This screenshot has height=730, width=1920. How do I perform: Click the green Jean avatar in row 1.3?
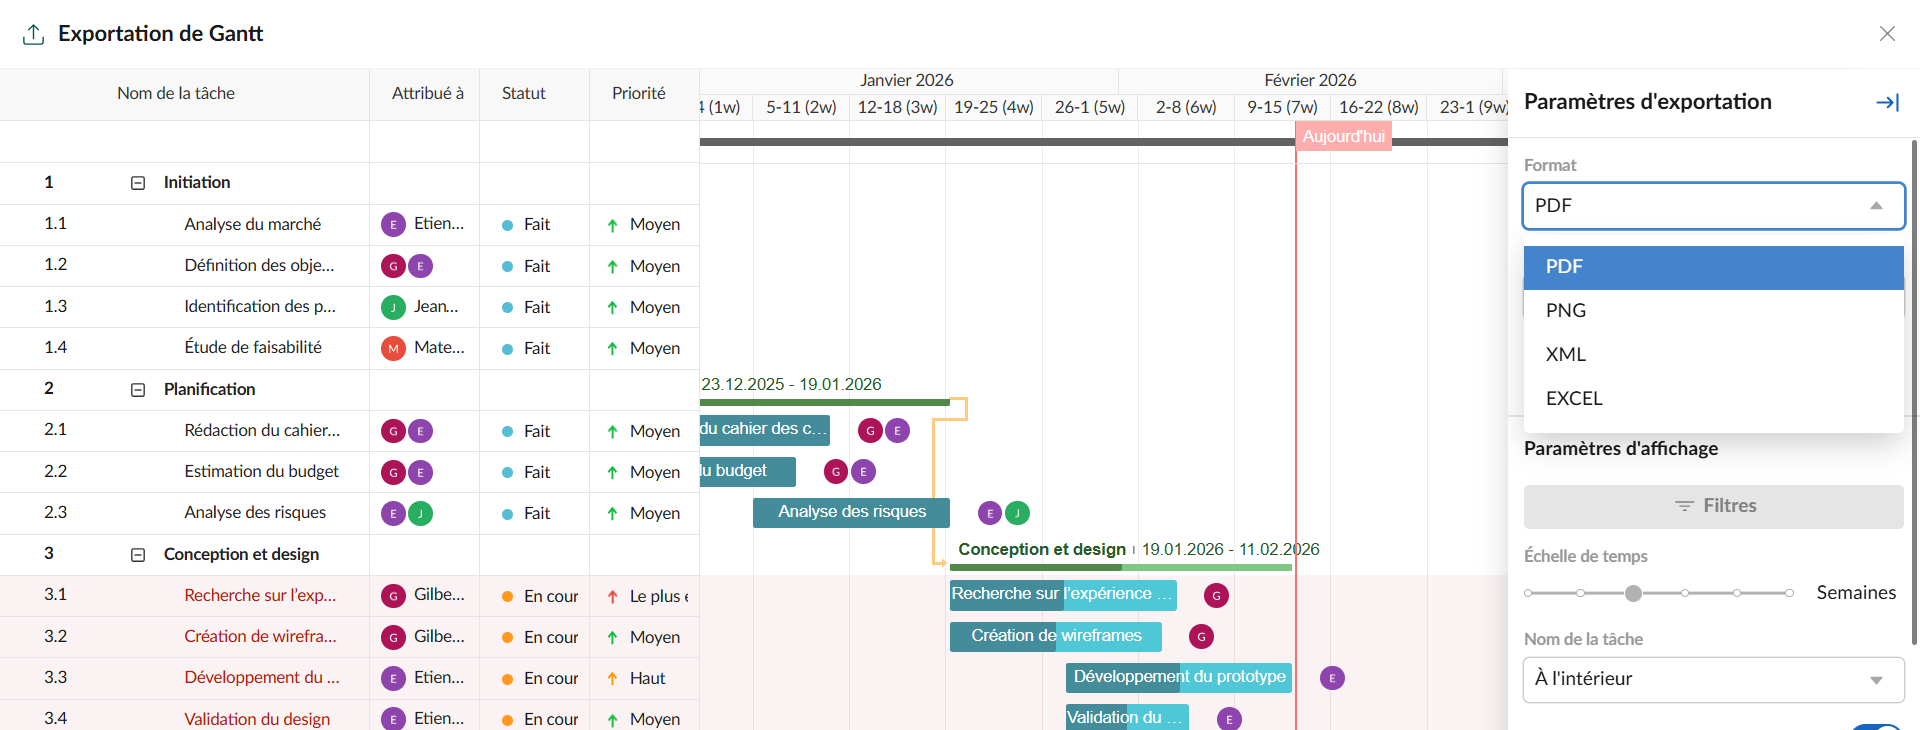[x=393, y=307]
